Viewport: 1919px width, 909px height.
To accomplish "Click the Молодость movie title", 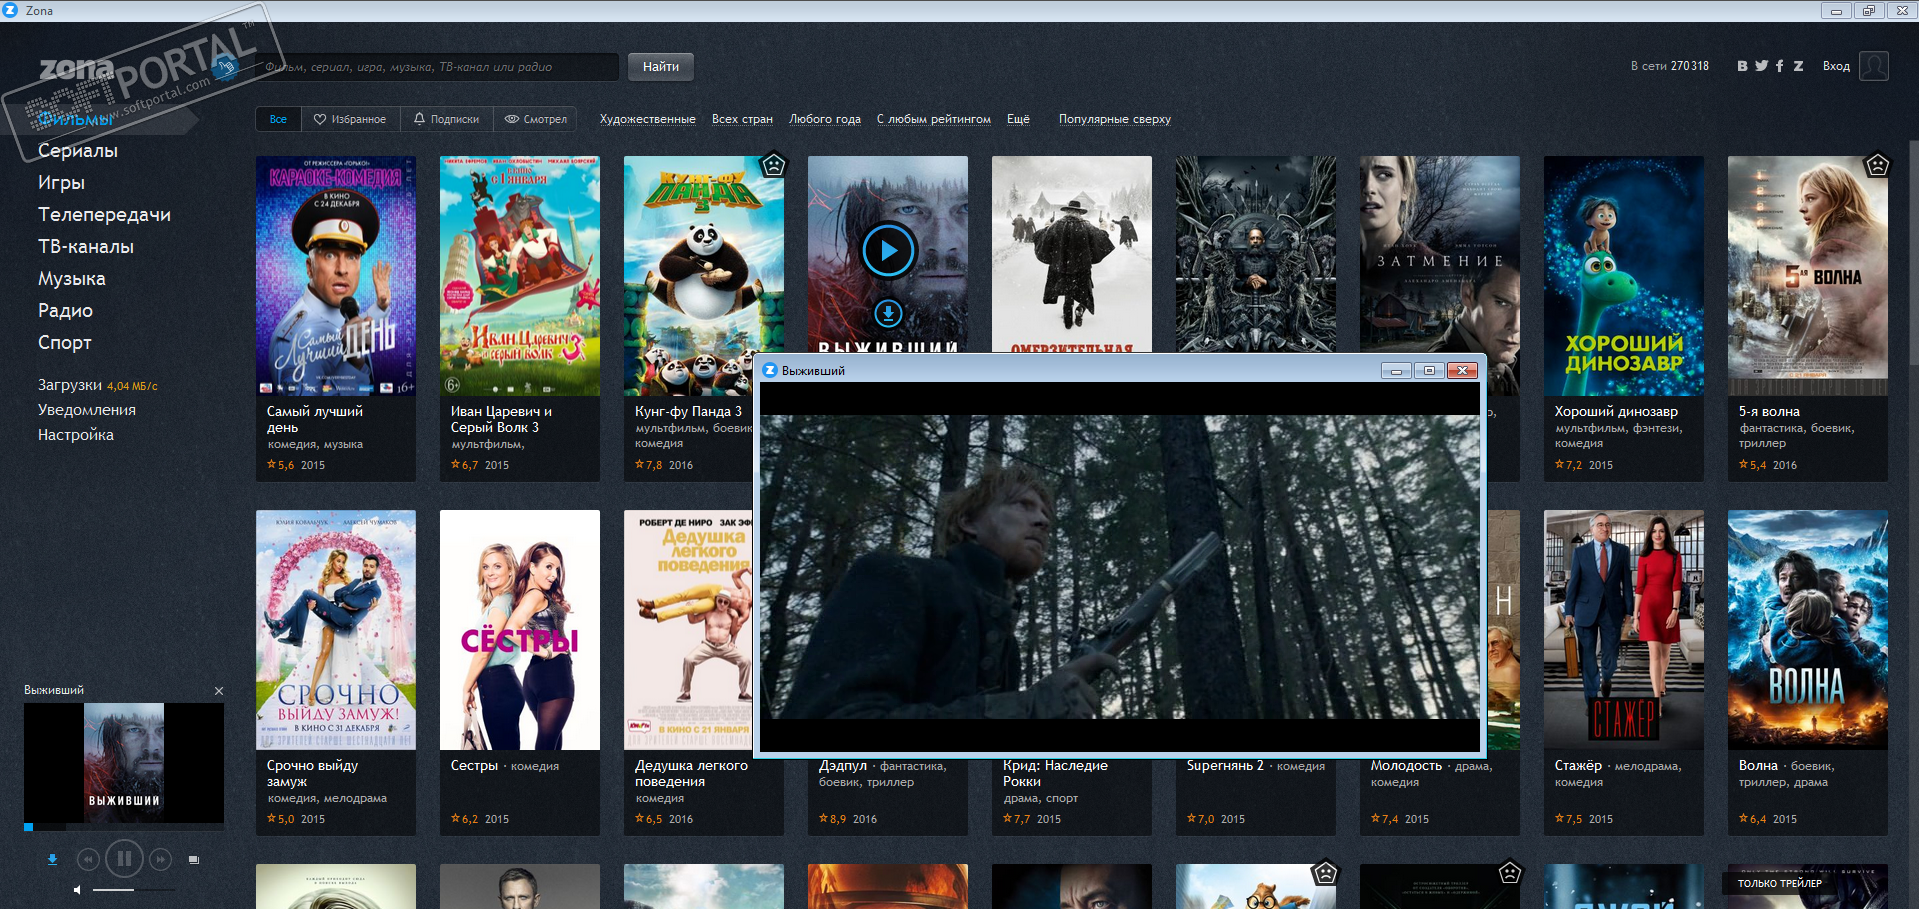I will (x=1406, y=766).
